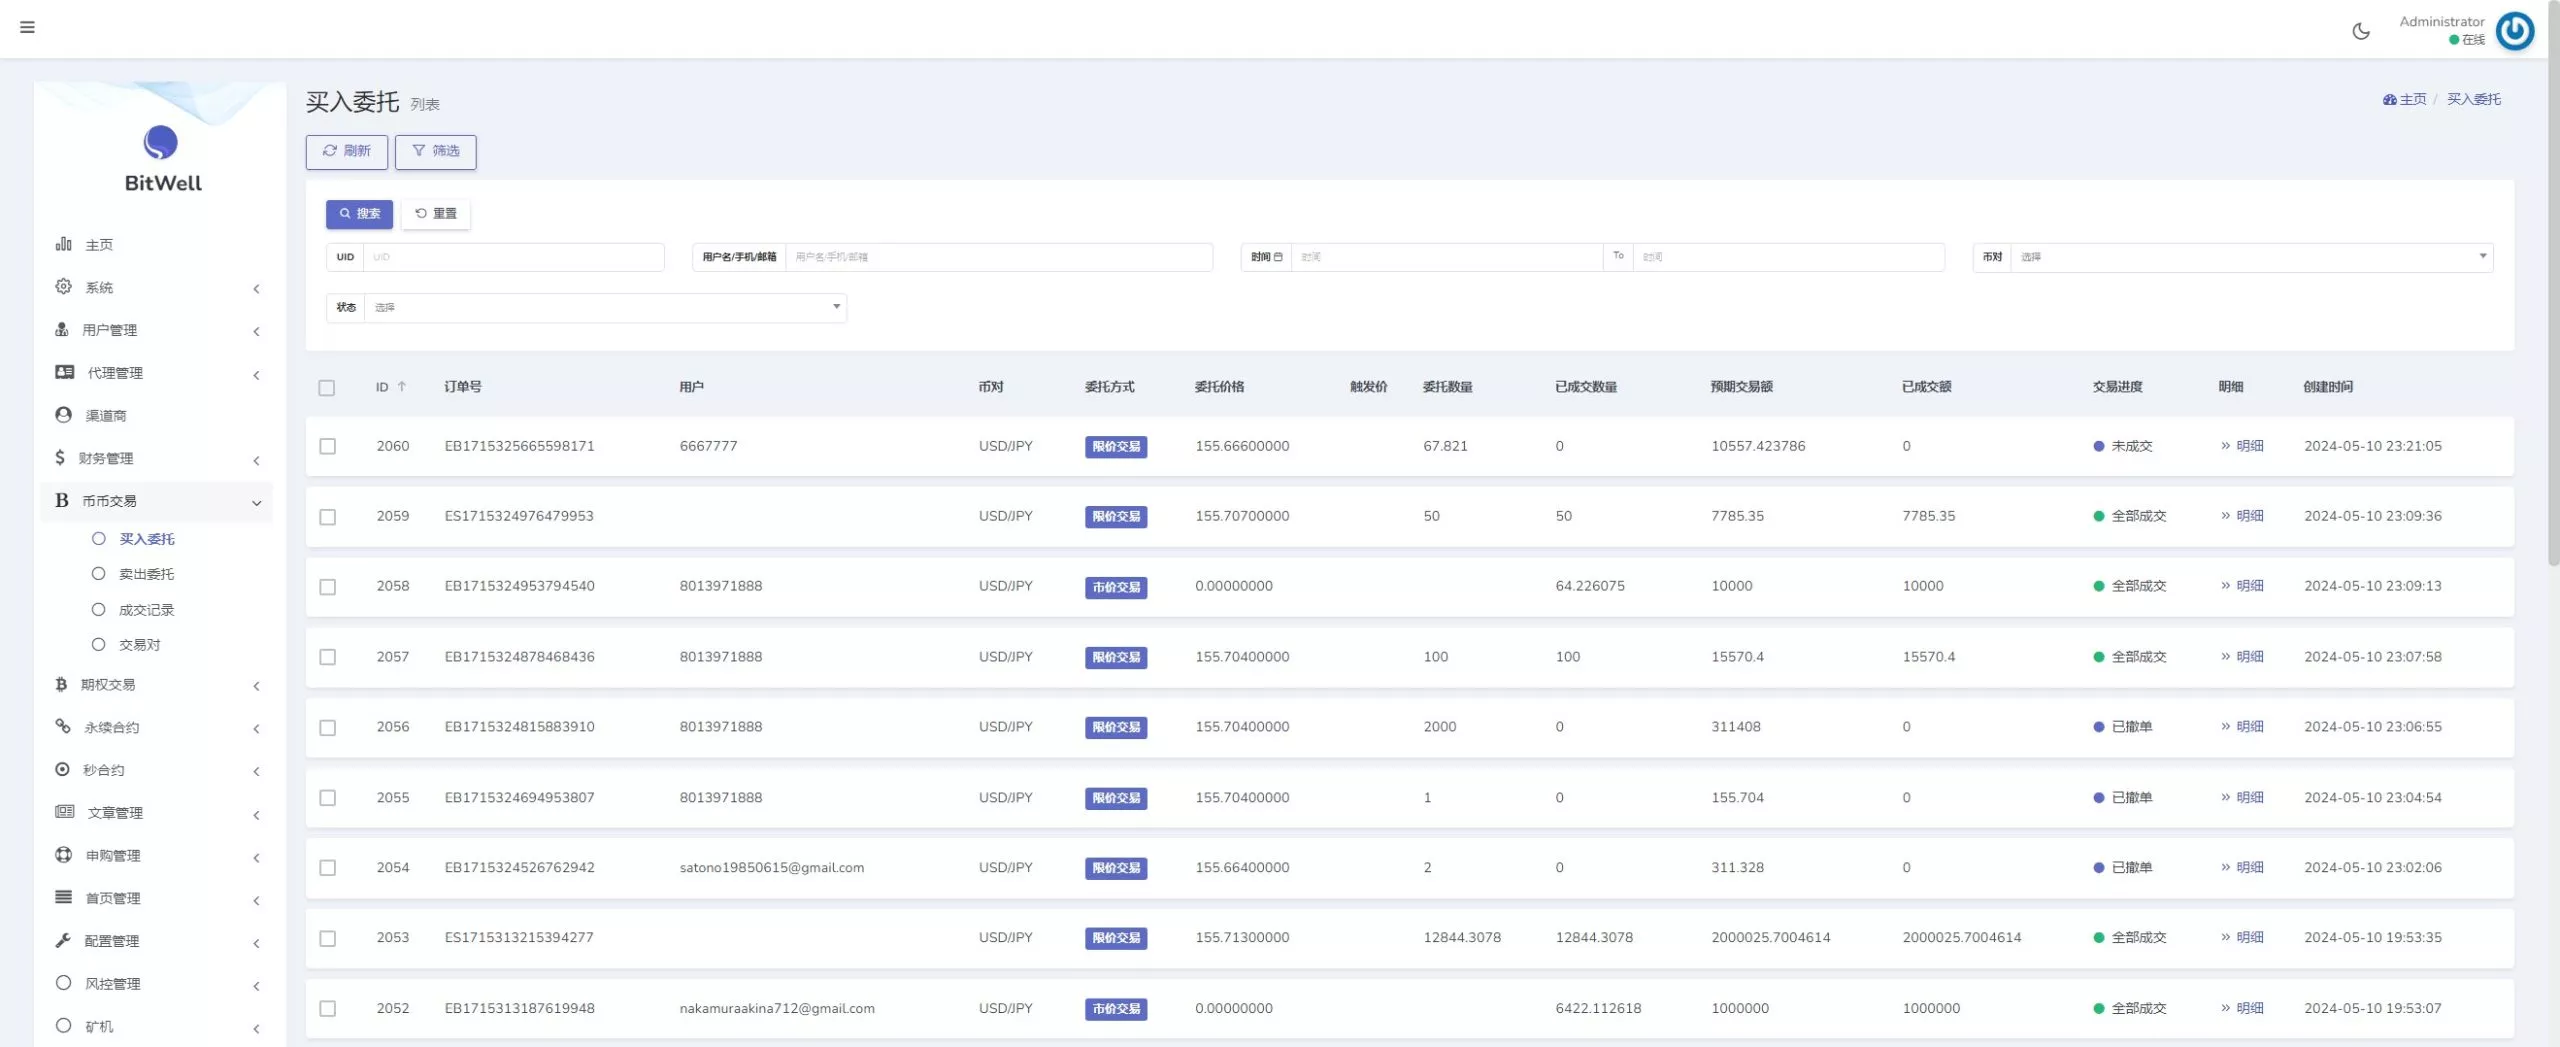Go to 成交记录 in sidebar

coord(146,610)
